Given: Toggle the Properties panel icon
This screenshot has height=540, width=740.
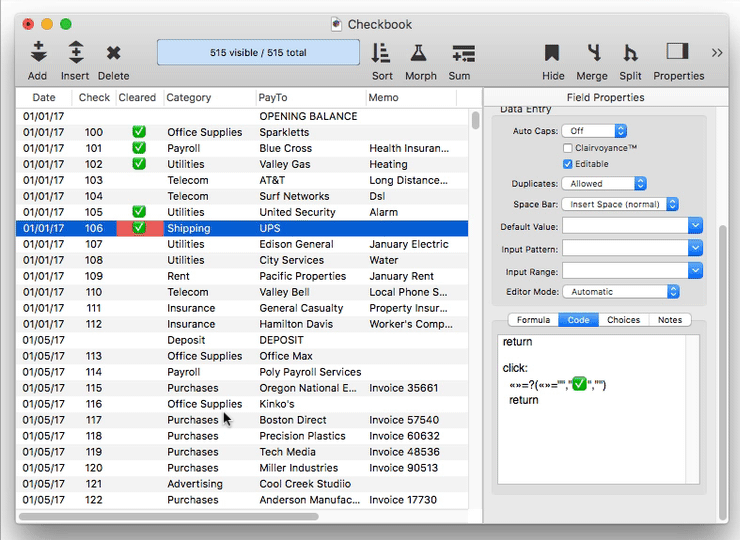Looking at the screenshot, I should (x=678, y=52).
